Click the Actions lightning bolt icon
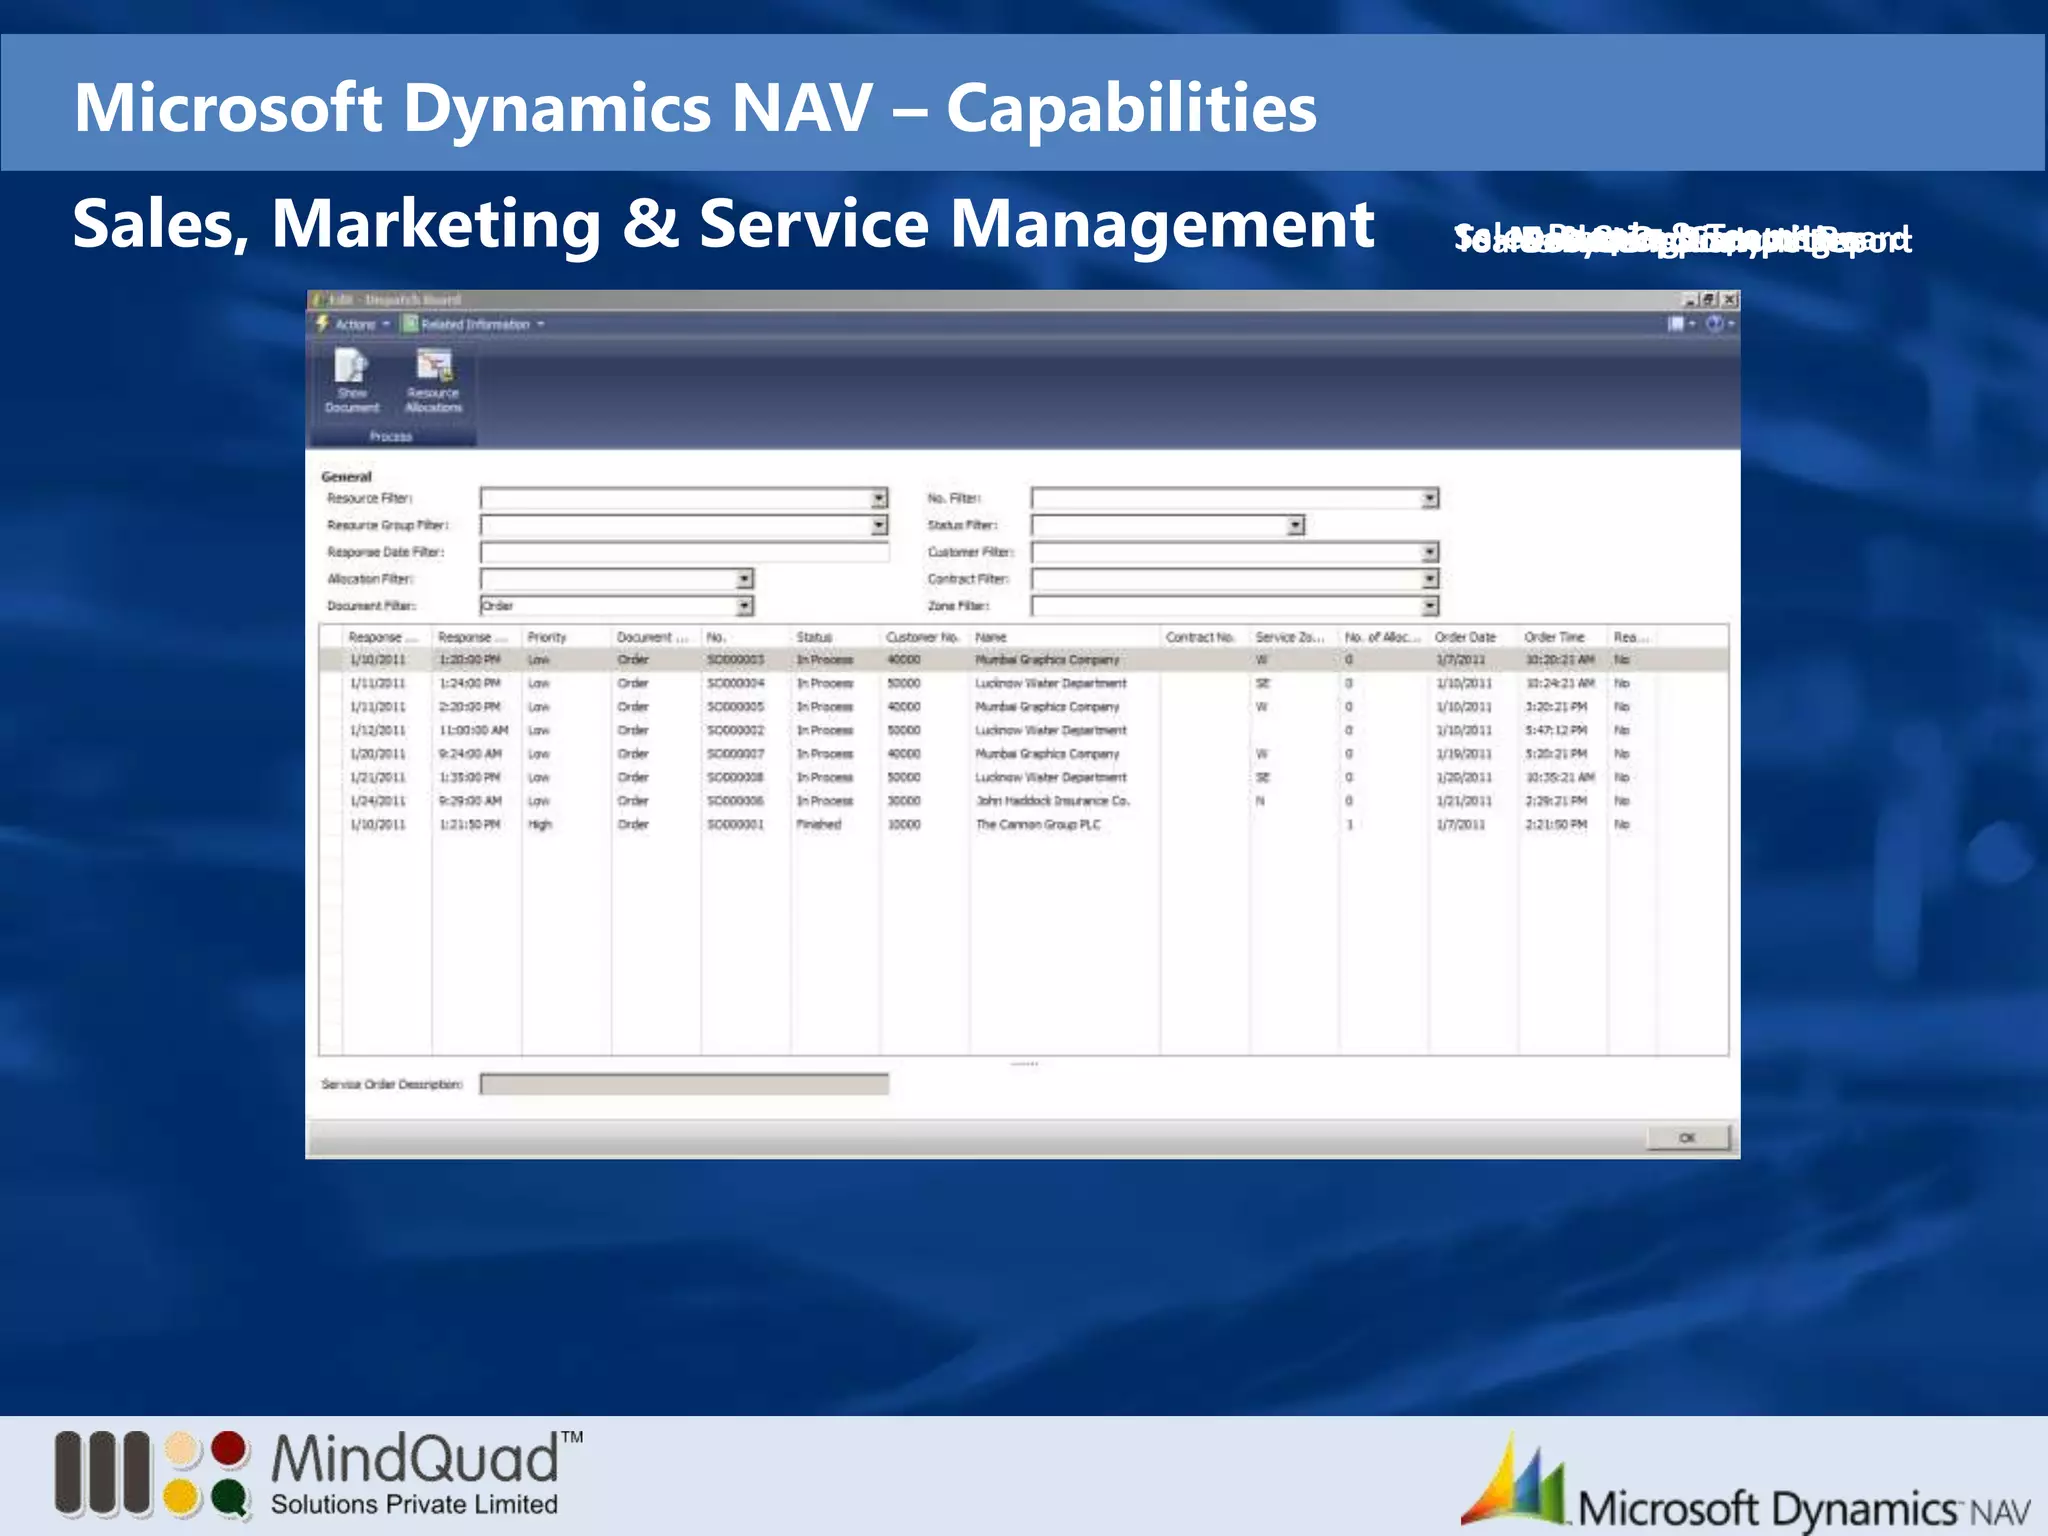This screenshot has height=1536, width=2048. tap(322, 324)
